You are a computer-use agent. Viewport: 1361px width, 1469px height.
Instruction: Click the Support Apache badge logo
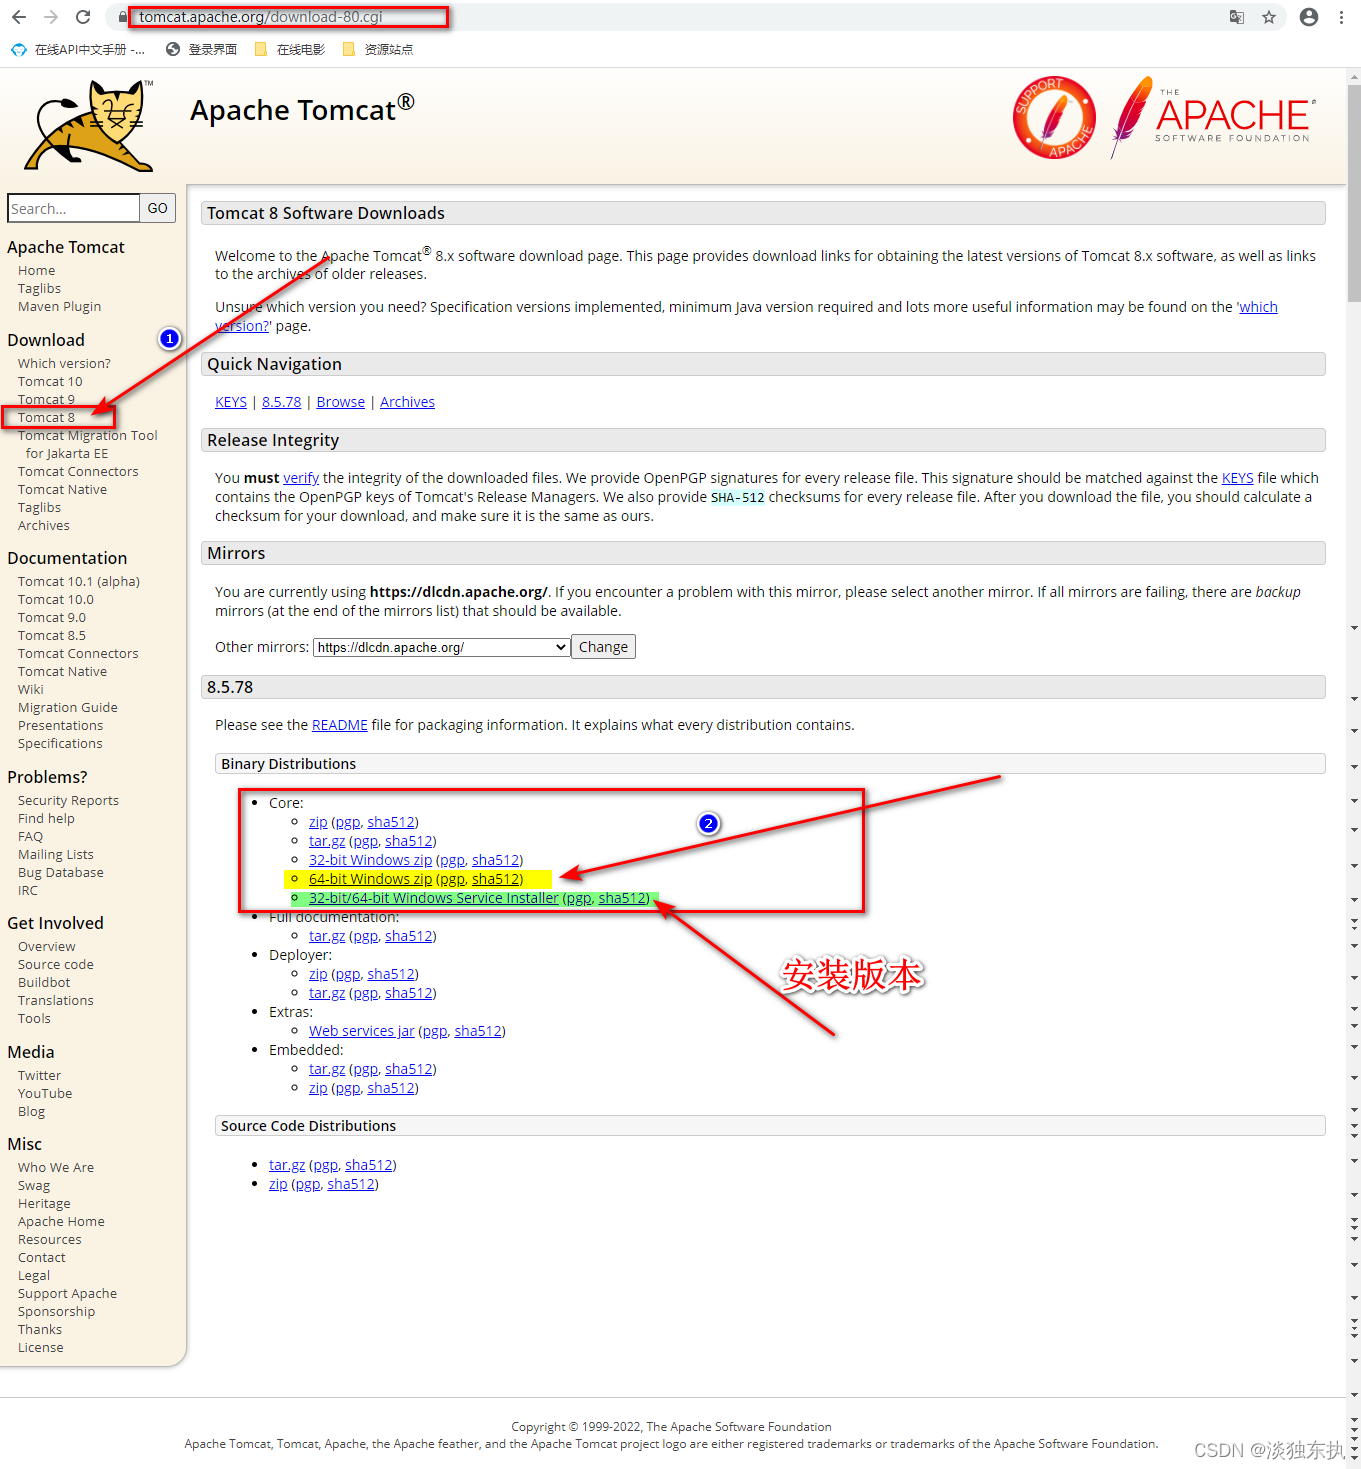pyautogui.click(x=1054, y=117)
